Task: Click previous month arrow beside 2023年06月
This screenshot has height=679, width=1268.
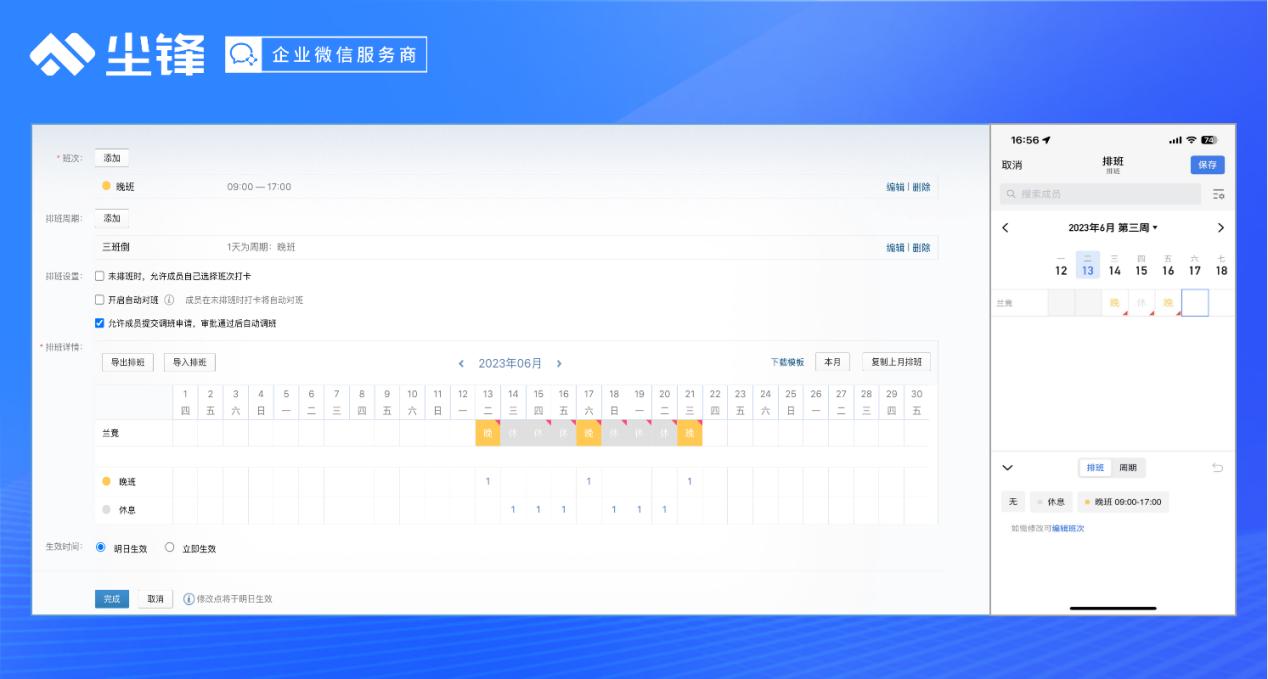Action: (461, 364)
